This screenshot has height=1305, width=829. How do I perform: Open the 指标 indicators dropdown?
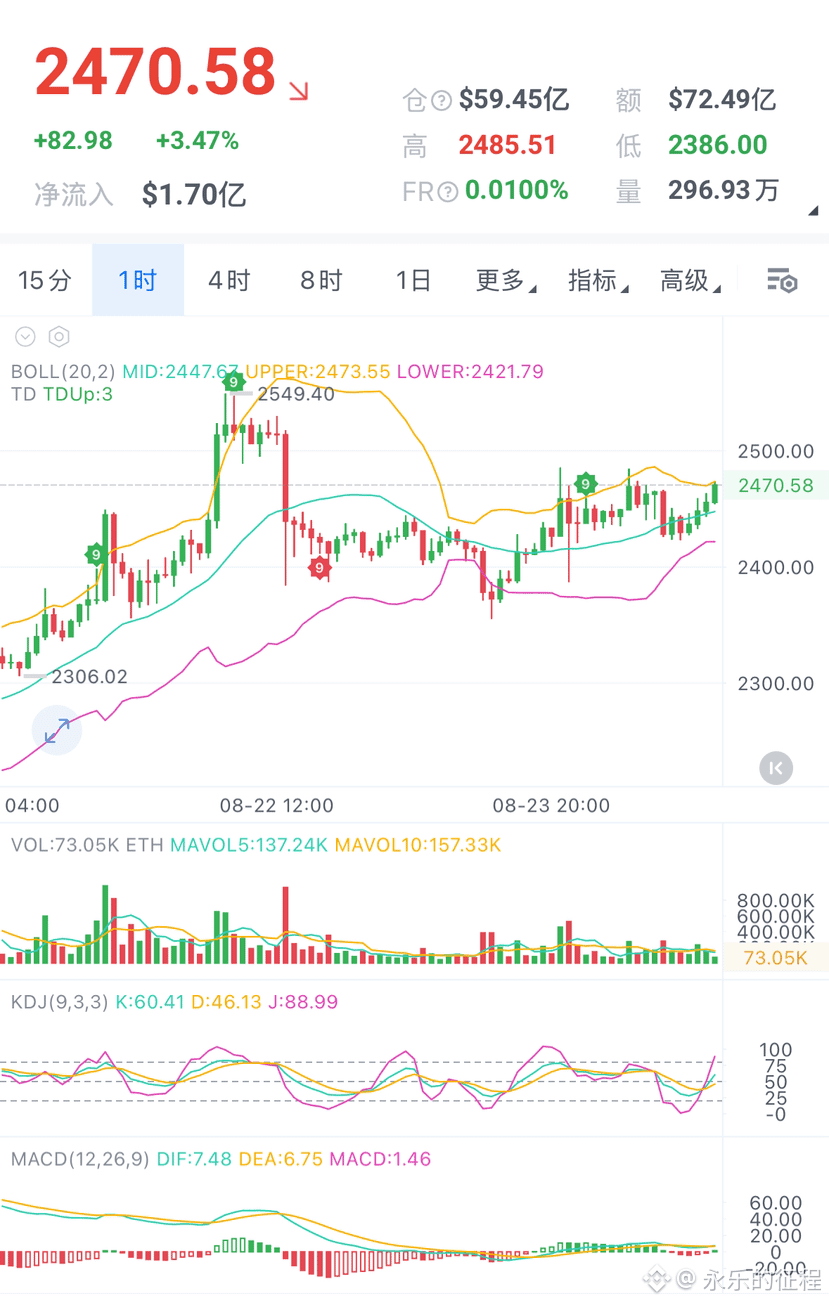point(598,281)
